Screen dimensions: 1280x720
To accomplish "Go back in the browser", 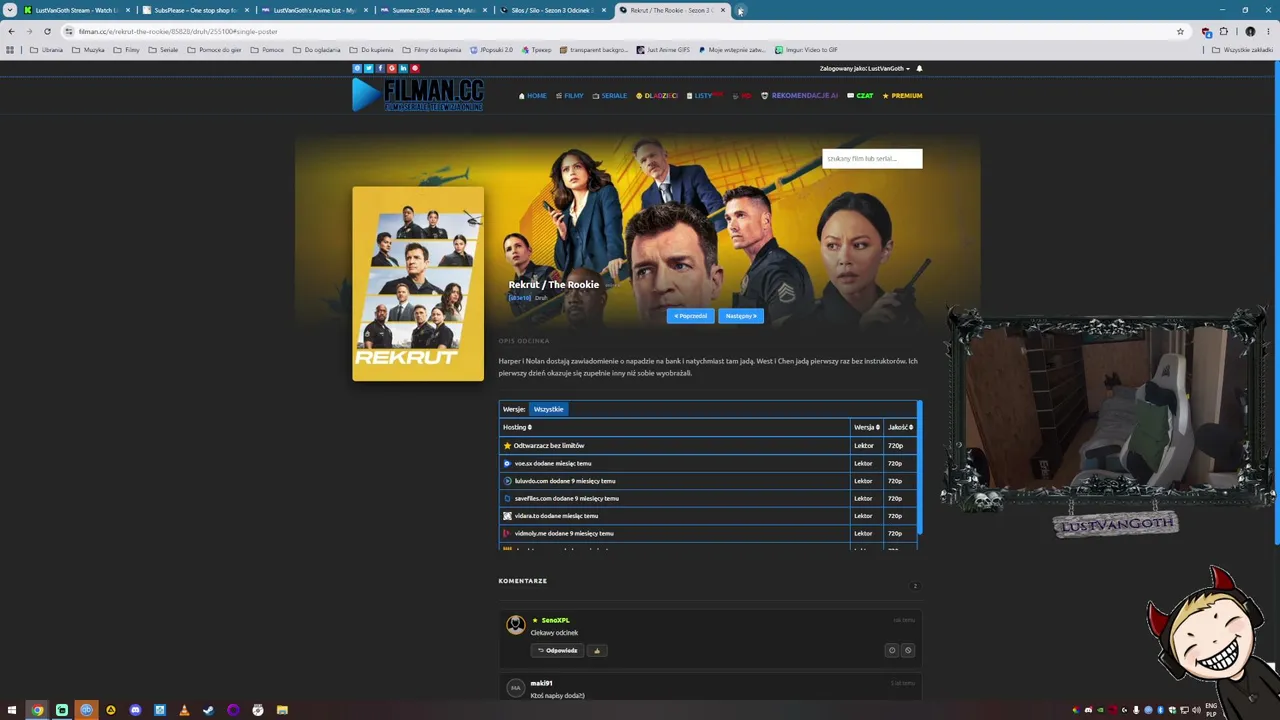I will (x=11, y=31).
